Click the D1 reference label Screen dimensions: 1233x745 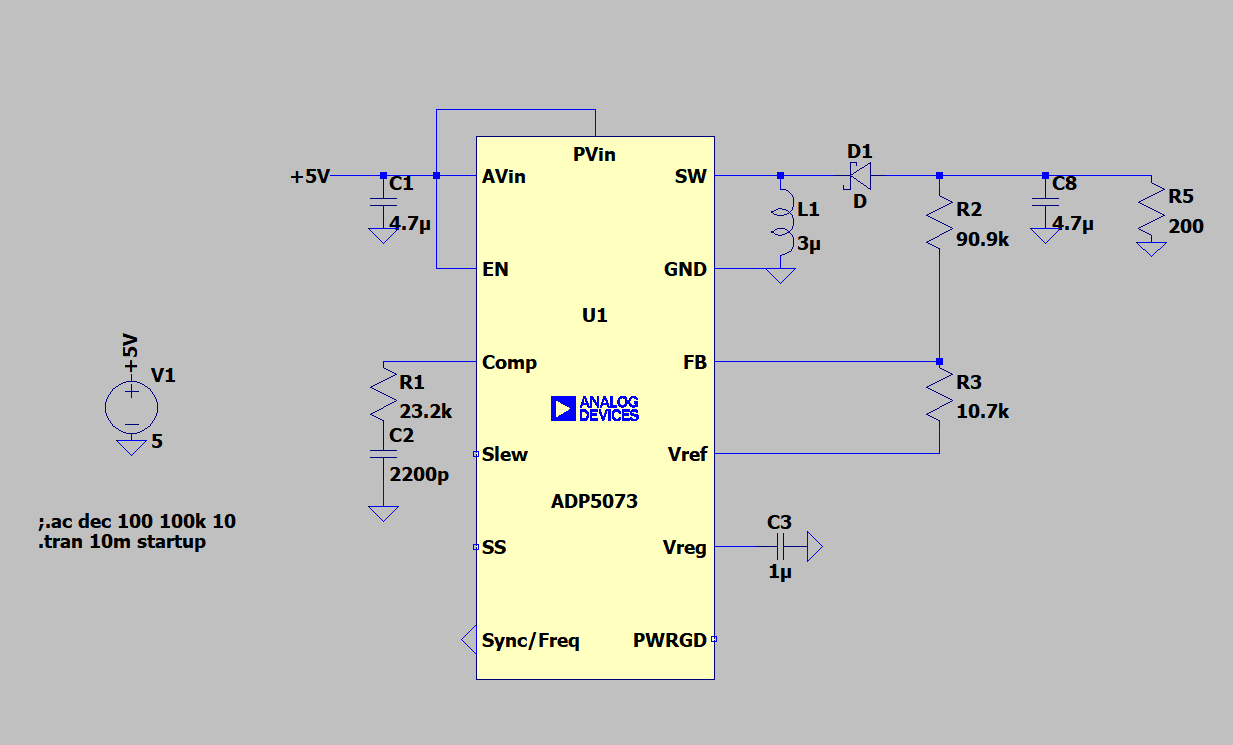pyautogui.click(x=859, y=152)
